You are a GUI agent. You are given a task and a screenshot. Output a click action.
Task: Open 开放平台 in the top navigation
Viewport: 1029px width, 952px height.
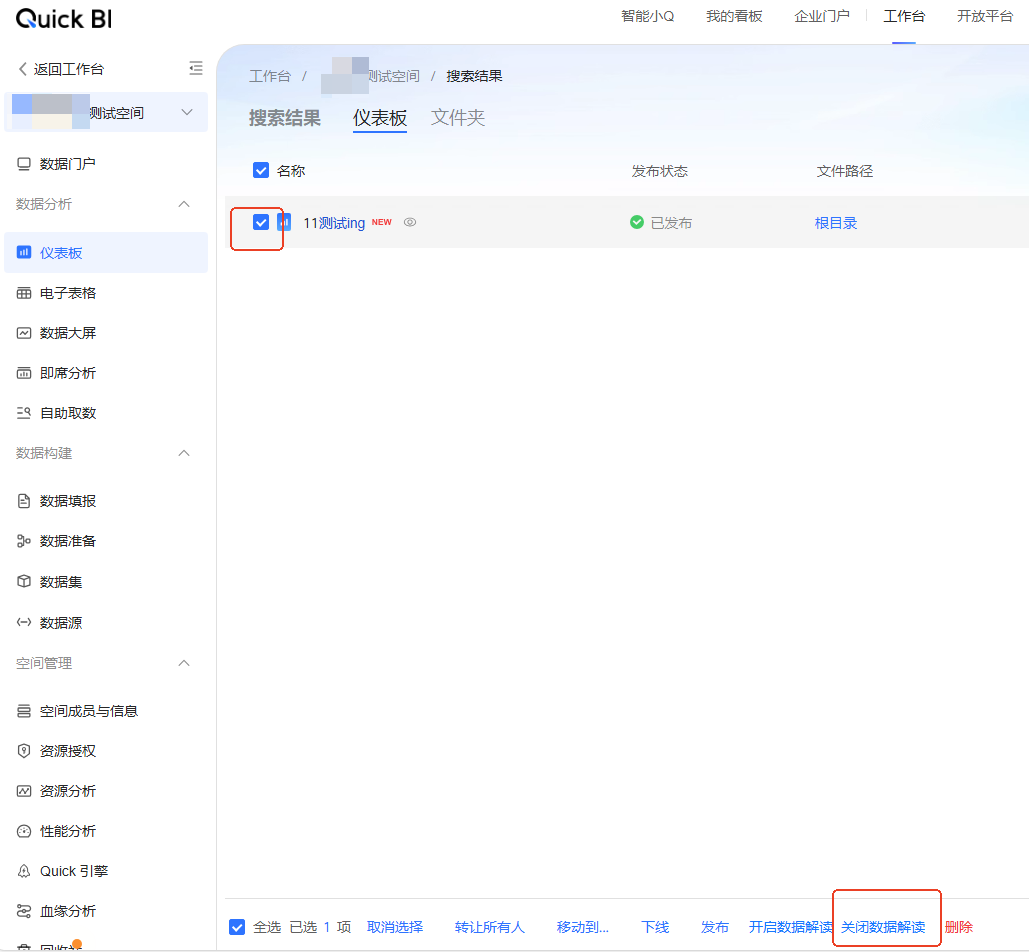tap(985, 16)
